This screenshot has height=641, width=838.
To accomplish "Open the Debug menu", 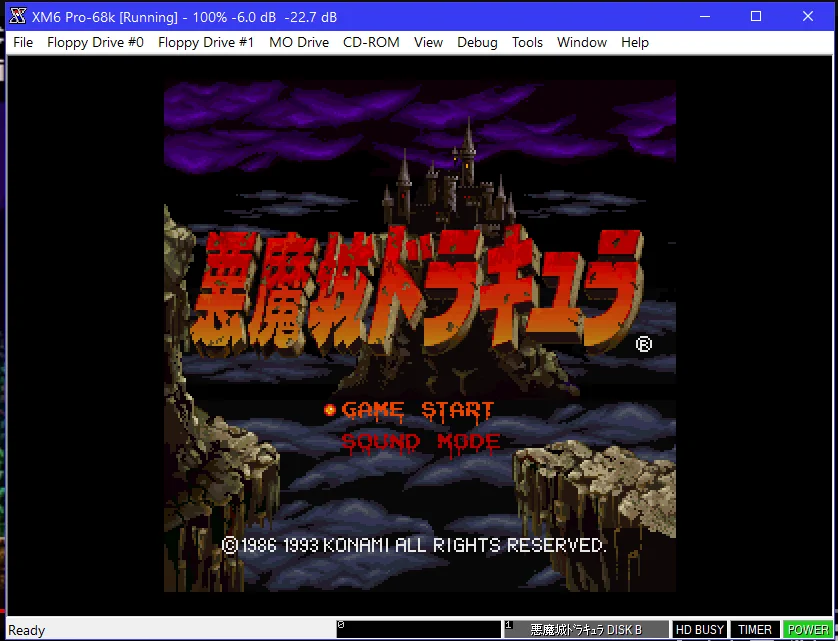I will click(477, 42).
